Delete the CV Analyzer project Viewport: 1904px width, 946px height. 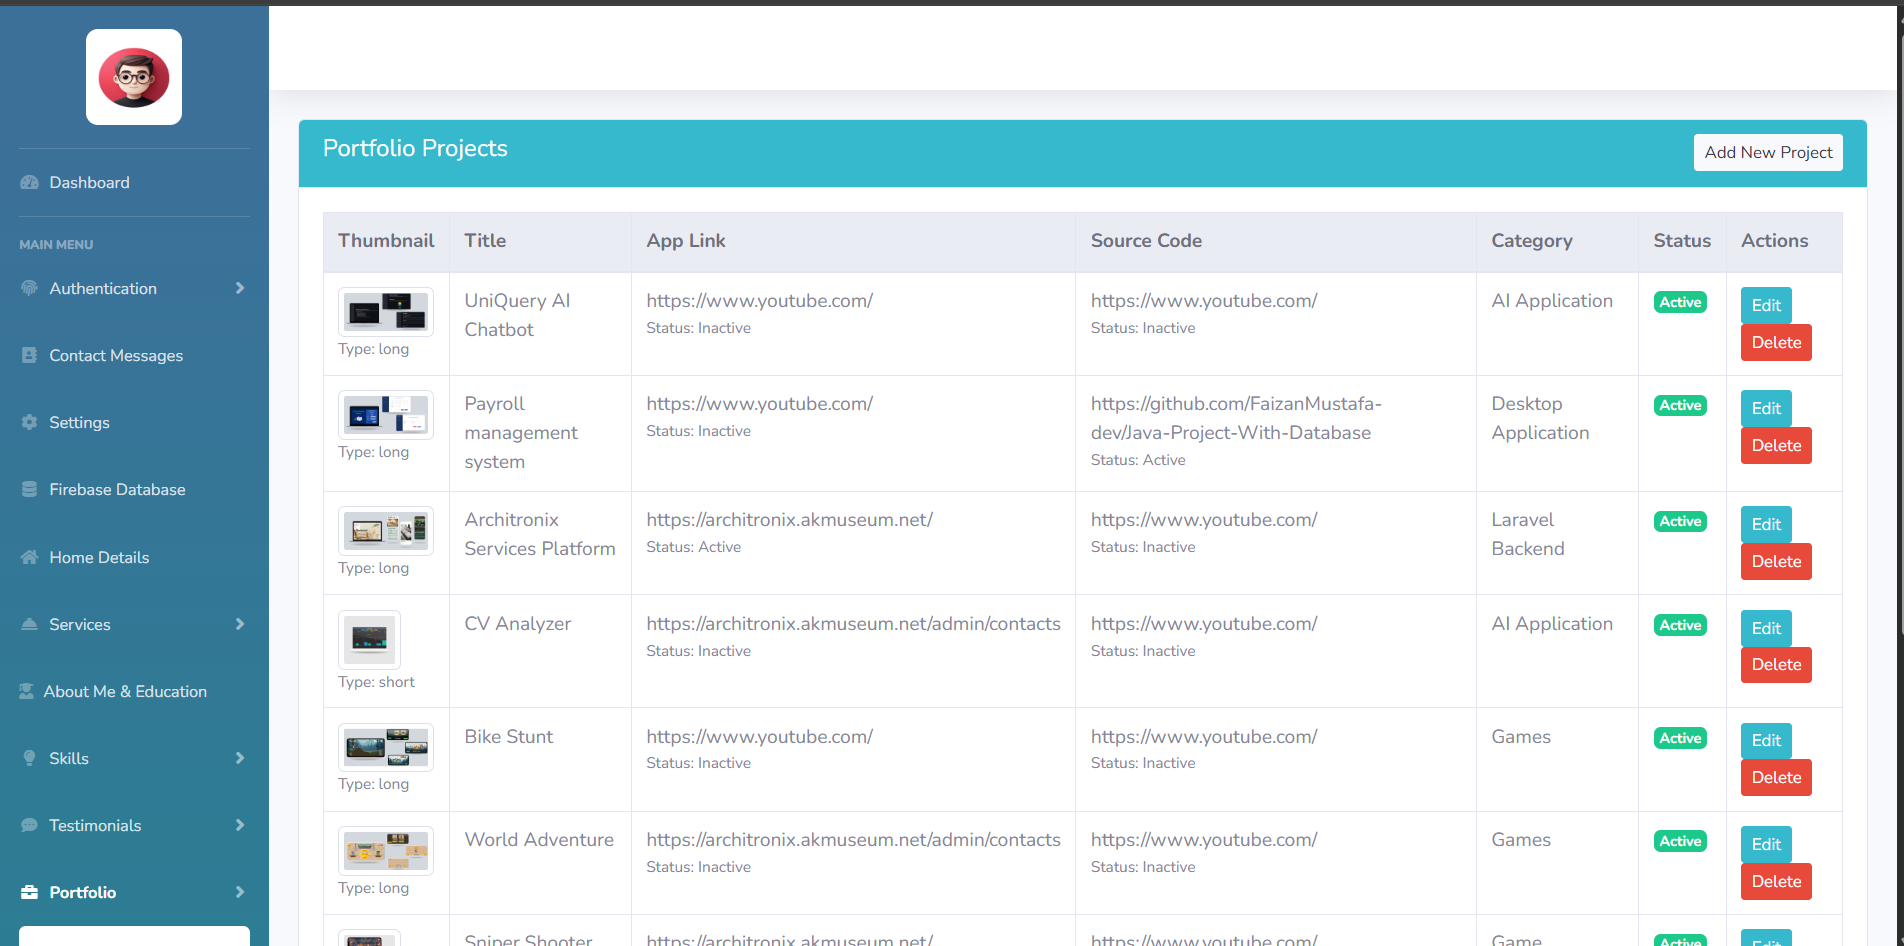[x=1776, y=664]
